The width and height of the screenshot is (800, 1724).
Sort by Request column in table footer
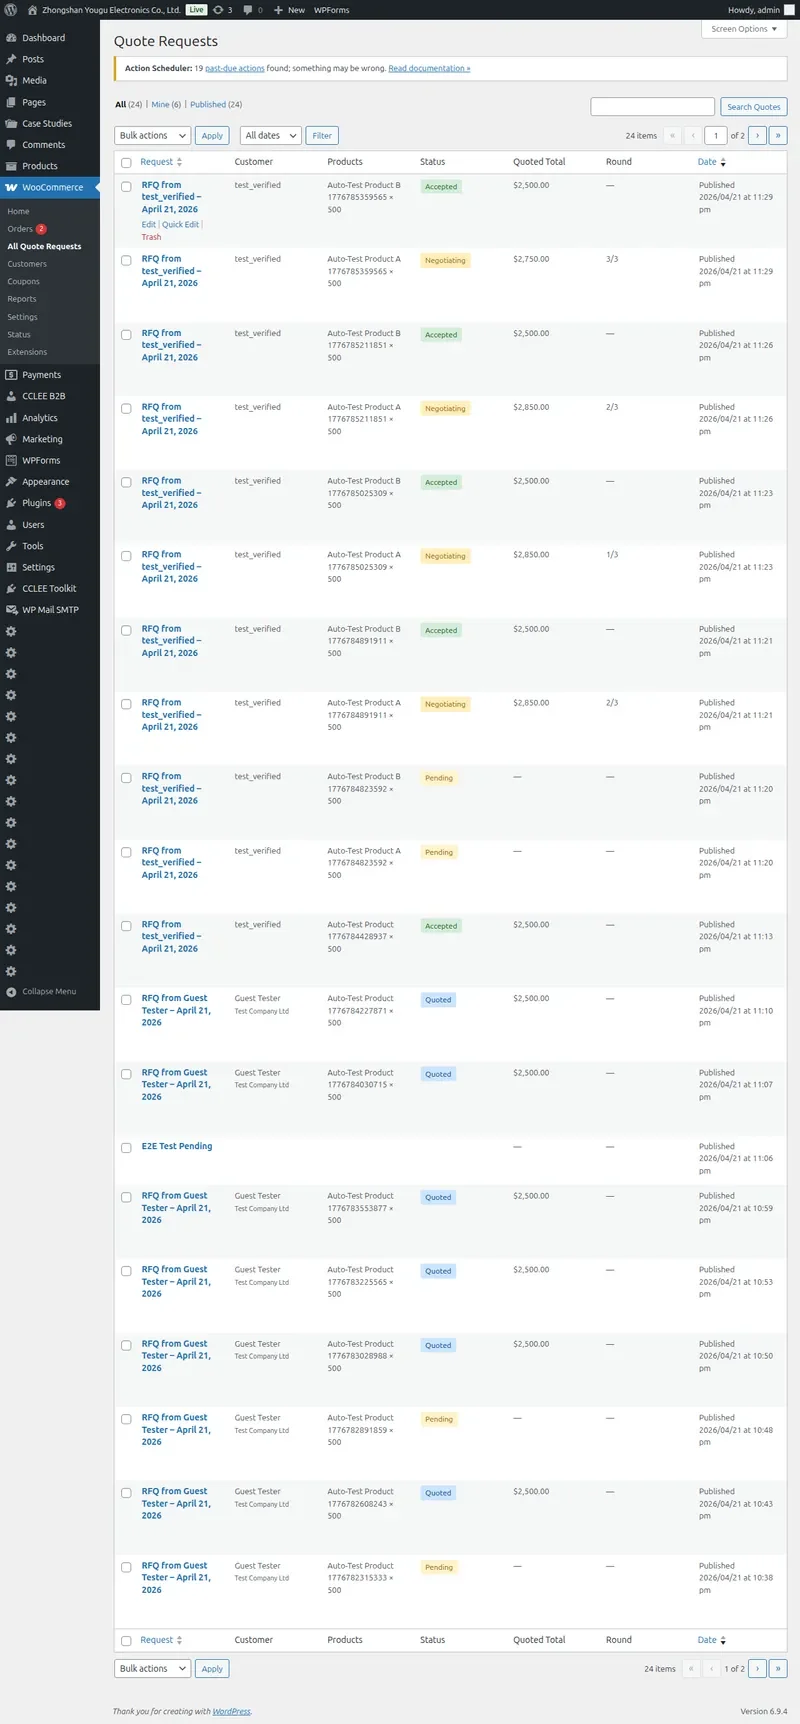click(x=161, y=1640)
